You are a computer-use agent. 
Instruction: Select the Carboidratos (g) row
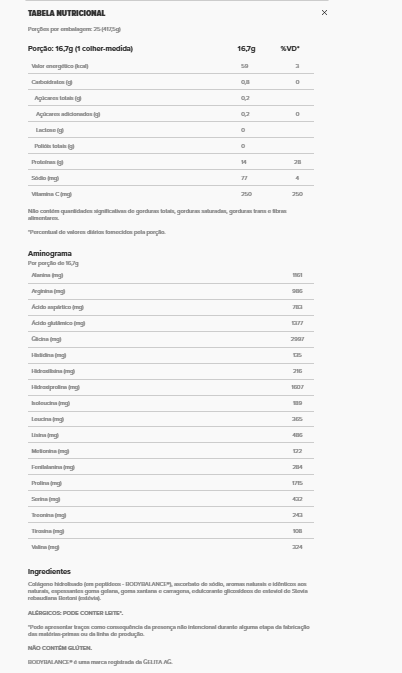tap(171, 82)
